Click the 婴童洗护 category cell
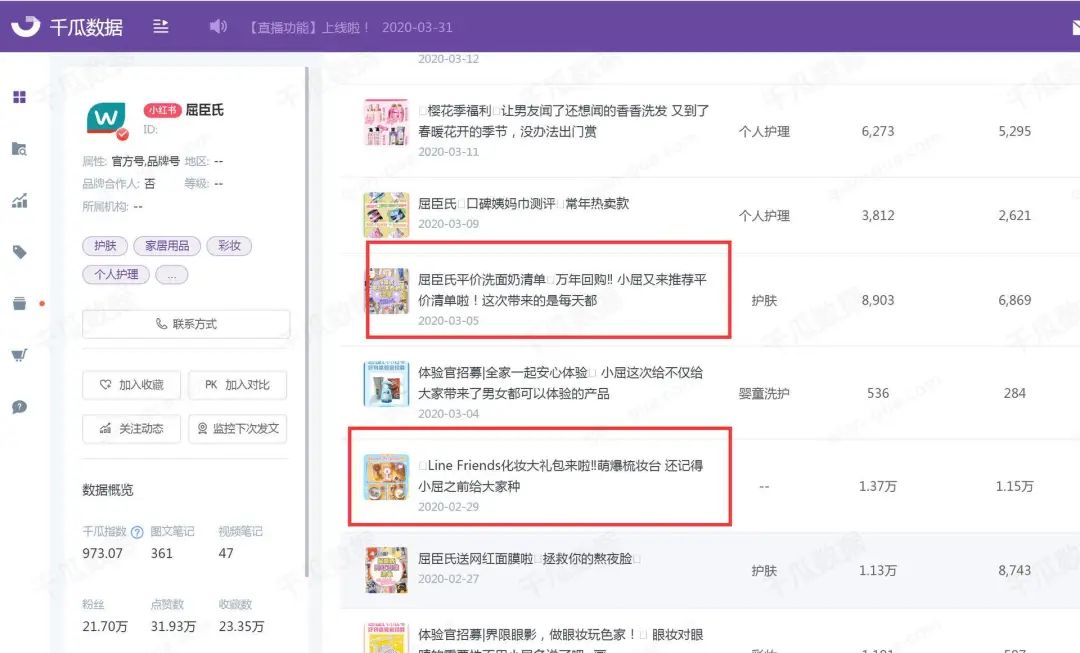Screen dimensions: 1080x653 pos(764,393)
